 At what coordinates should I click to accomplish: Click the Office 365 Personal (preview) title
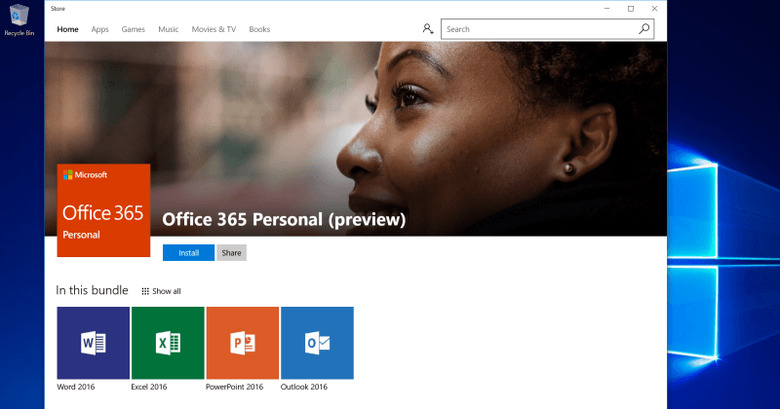pos(284,219)
